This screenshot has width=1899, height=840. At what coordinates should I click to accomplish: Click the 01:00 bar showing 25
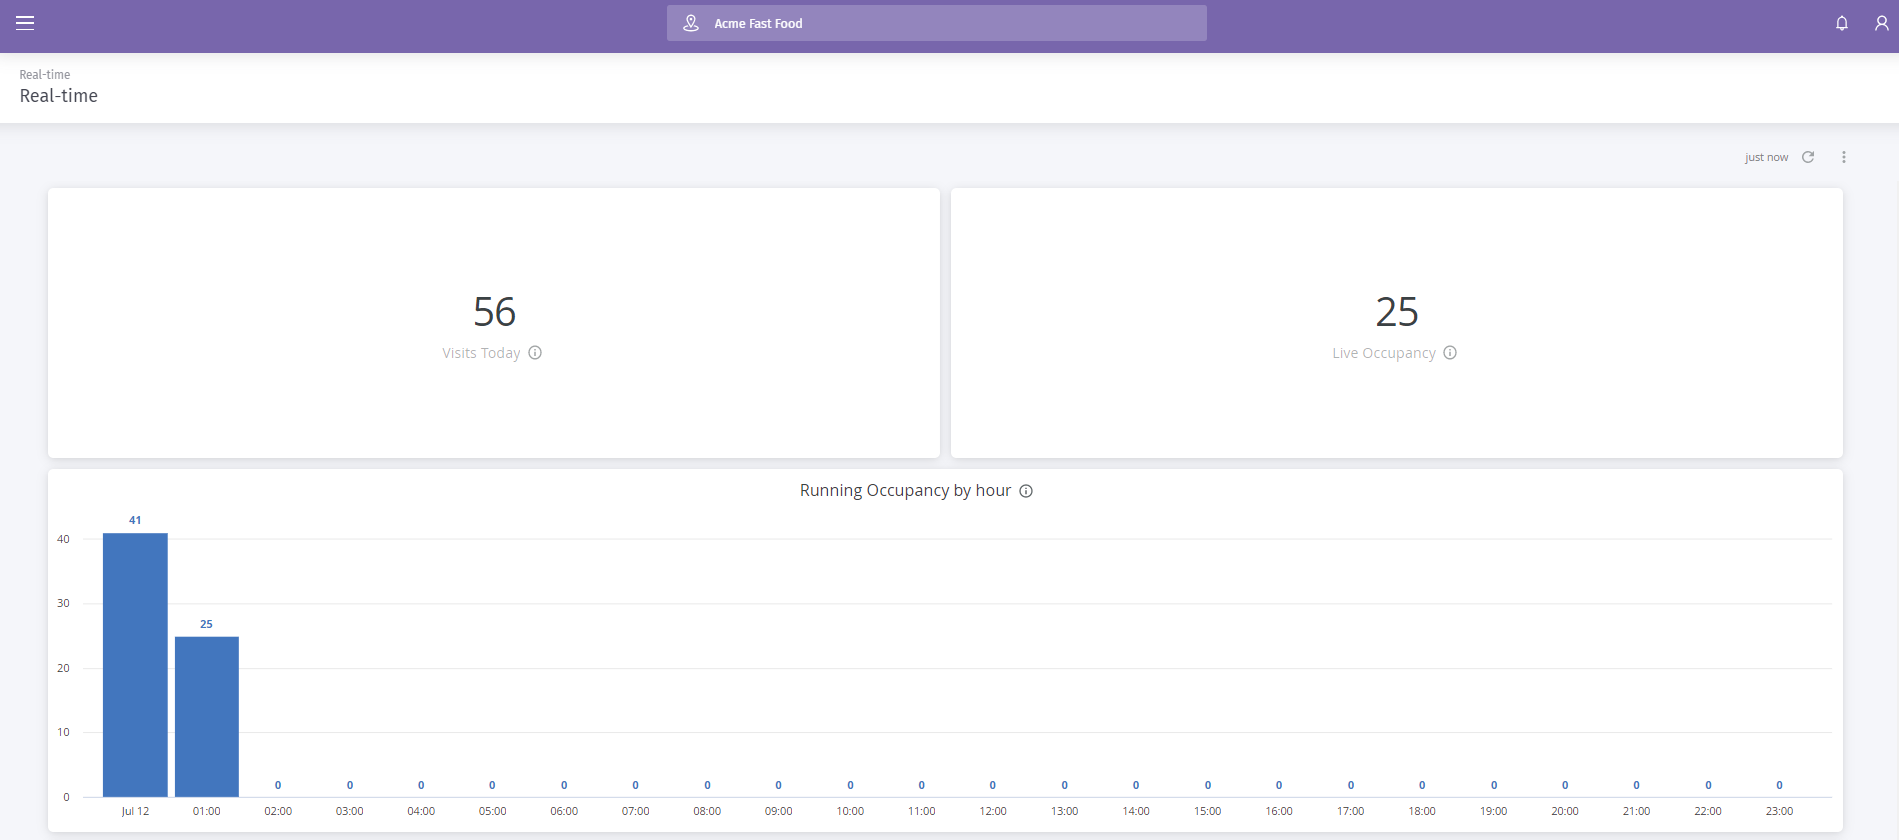[x=207, y=717]
